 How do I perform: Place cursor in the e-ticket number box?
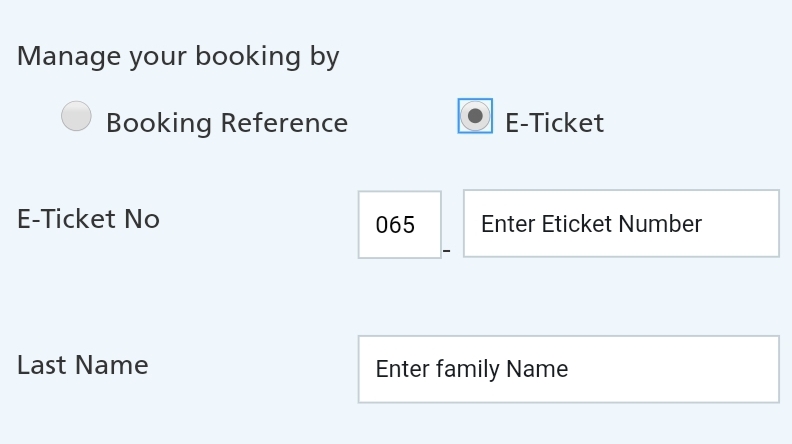pos(621,224)
